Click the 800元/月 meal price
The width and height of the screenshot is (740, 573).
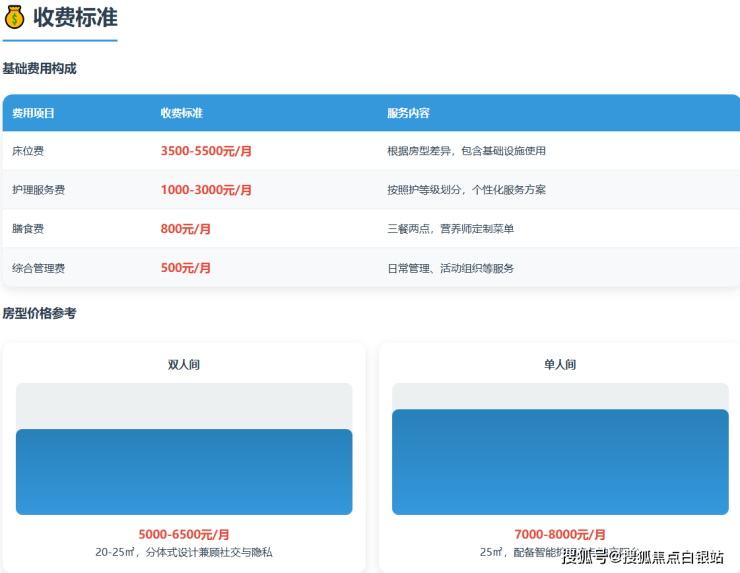click(186, 229)
